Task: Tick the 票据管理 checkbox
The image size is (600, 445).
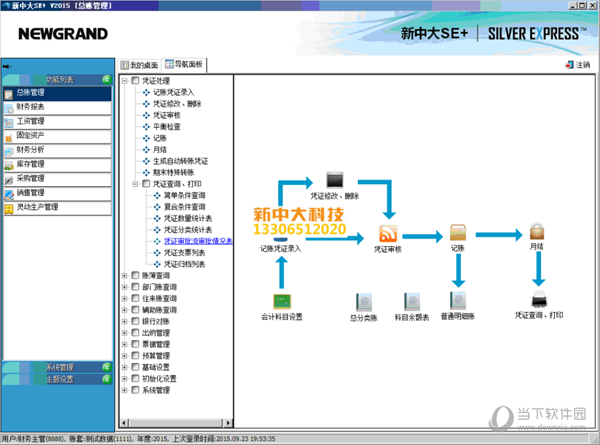Action: click(x=135, y=344)
